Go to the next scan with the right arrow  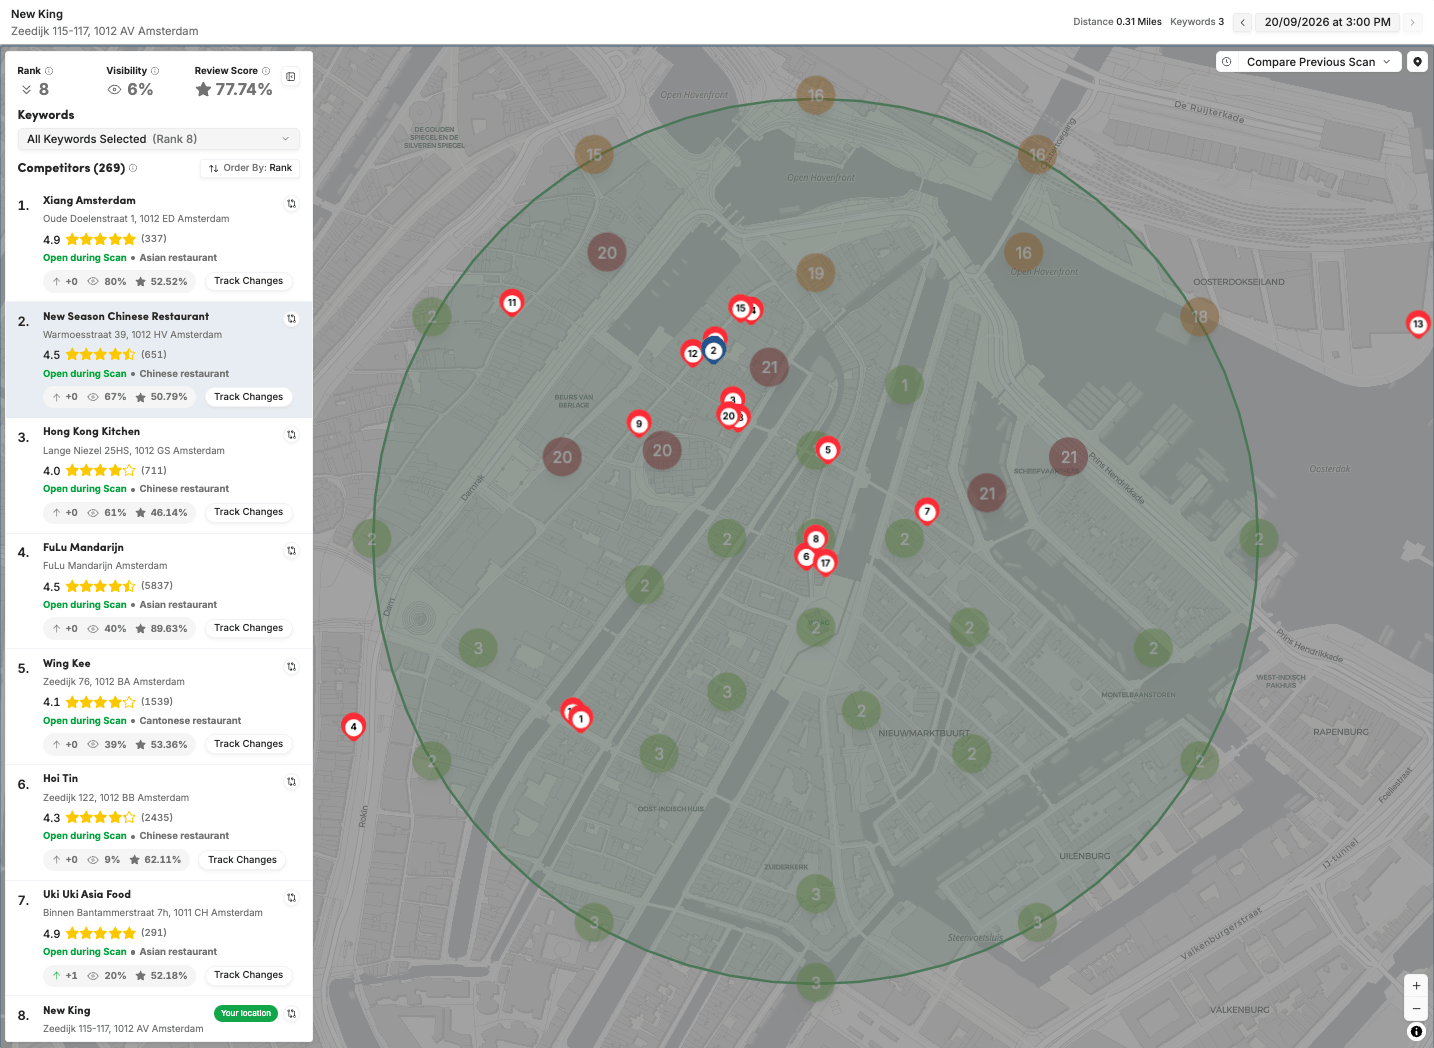point(1412,22)
